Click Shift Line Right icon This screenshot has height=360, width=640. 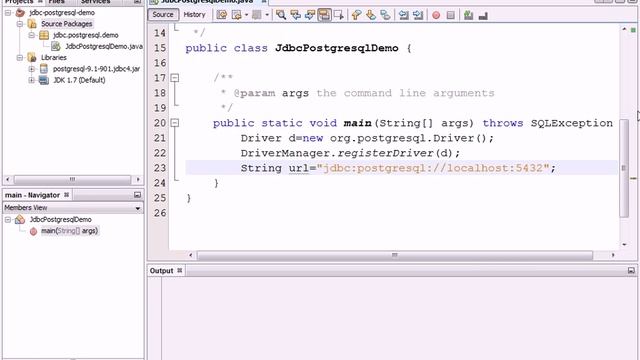click(418, 15)
